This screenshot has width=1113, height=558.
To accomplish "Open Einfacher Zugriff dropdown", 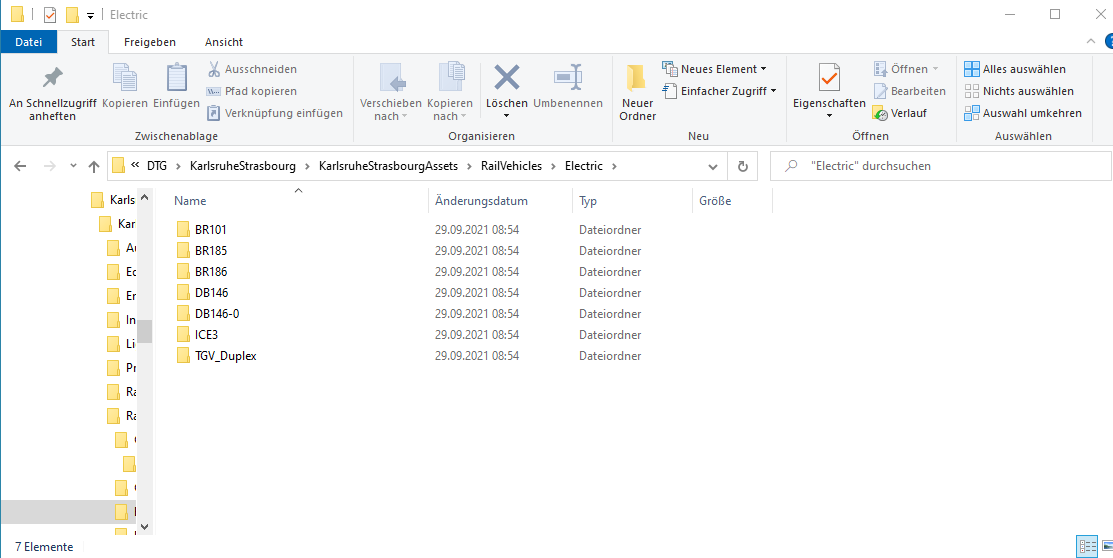I will pyautogui.click(x=720, y=91).
